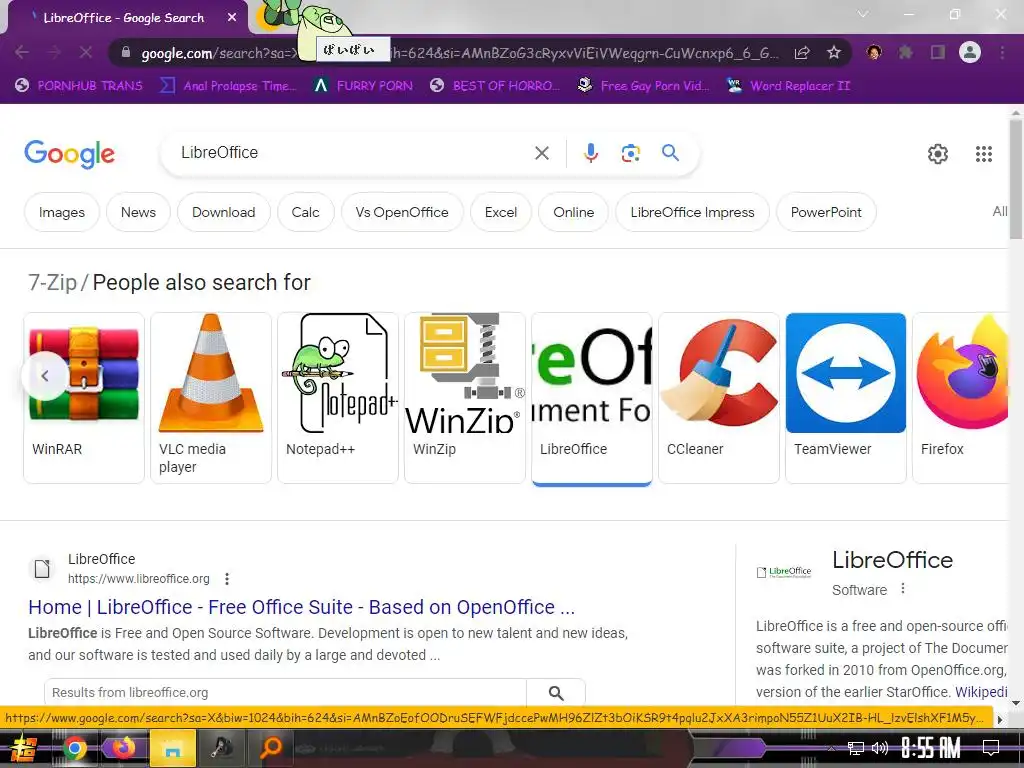The height and width of the screenshot is (768, 1024).
Task: Open the Chrome three-dot menu
Action: pos(1002,52)
